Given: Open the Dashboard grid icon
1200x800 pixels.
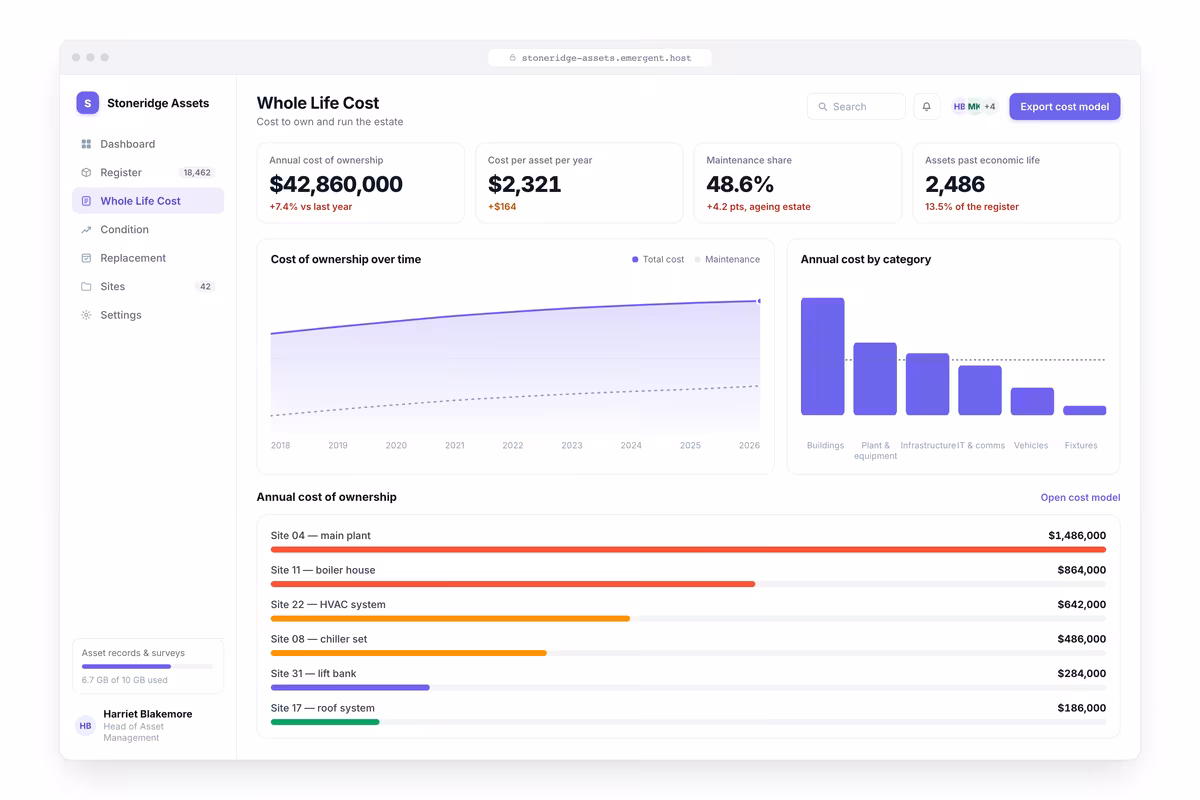Looking at the screenshot, I should click(86, 144).
